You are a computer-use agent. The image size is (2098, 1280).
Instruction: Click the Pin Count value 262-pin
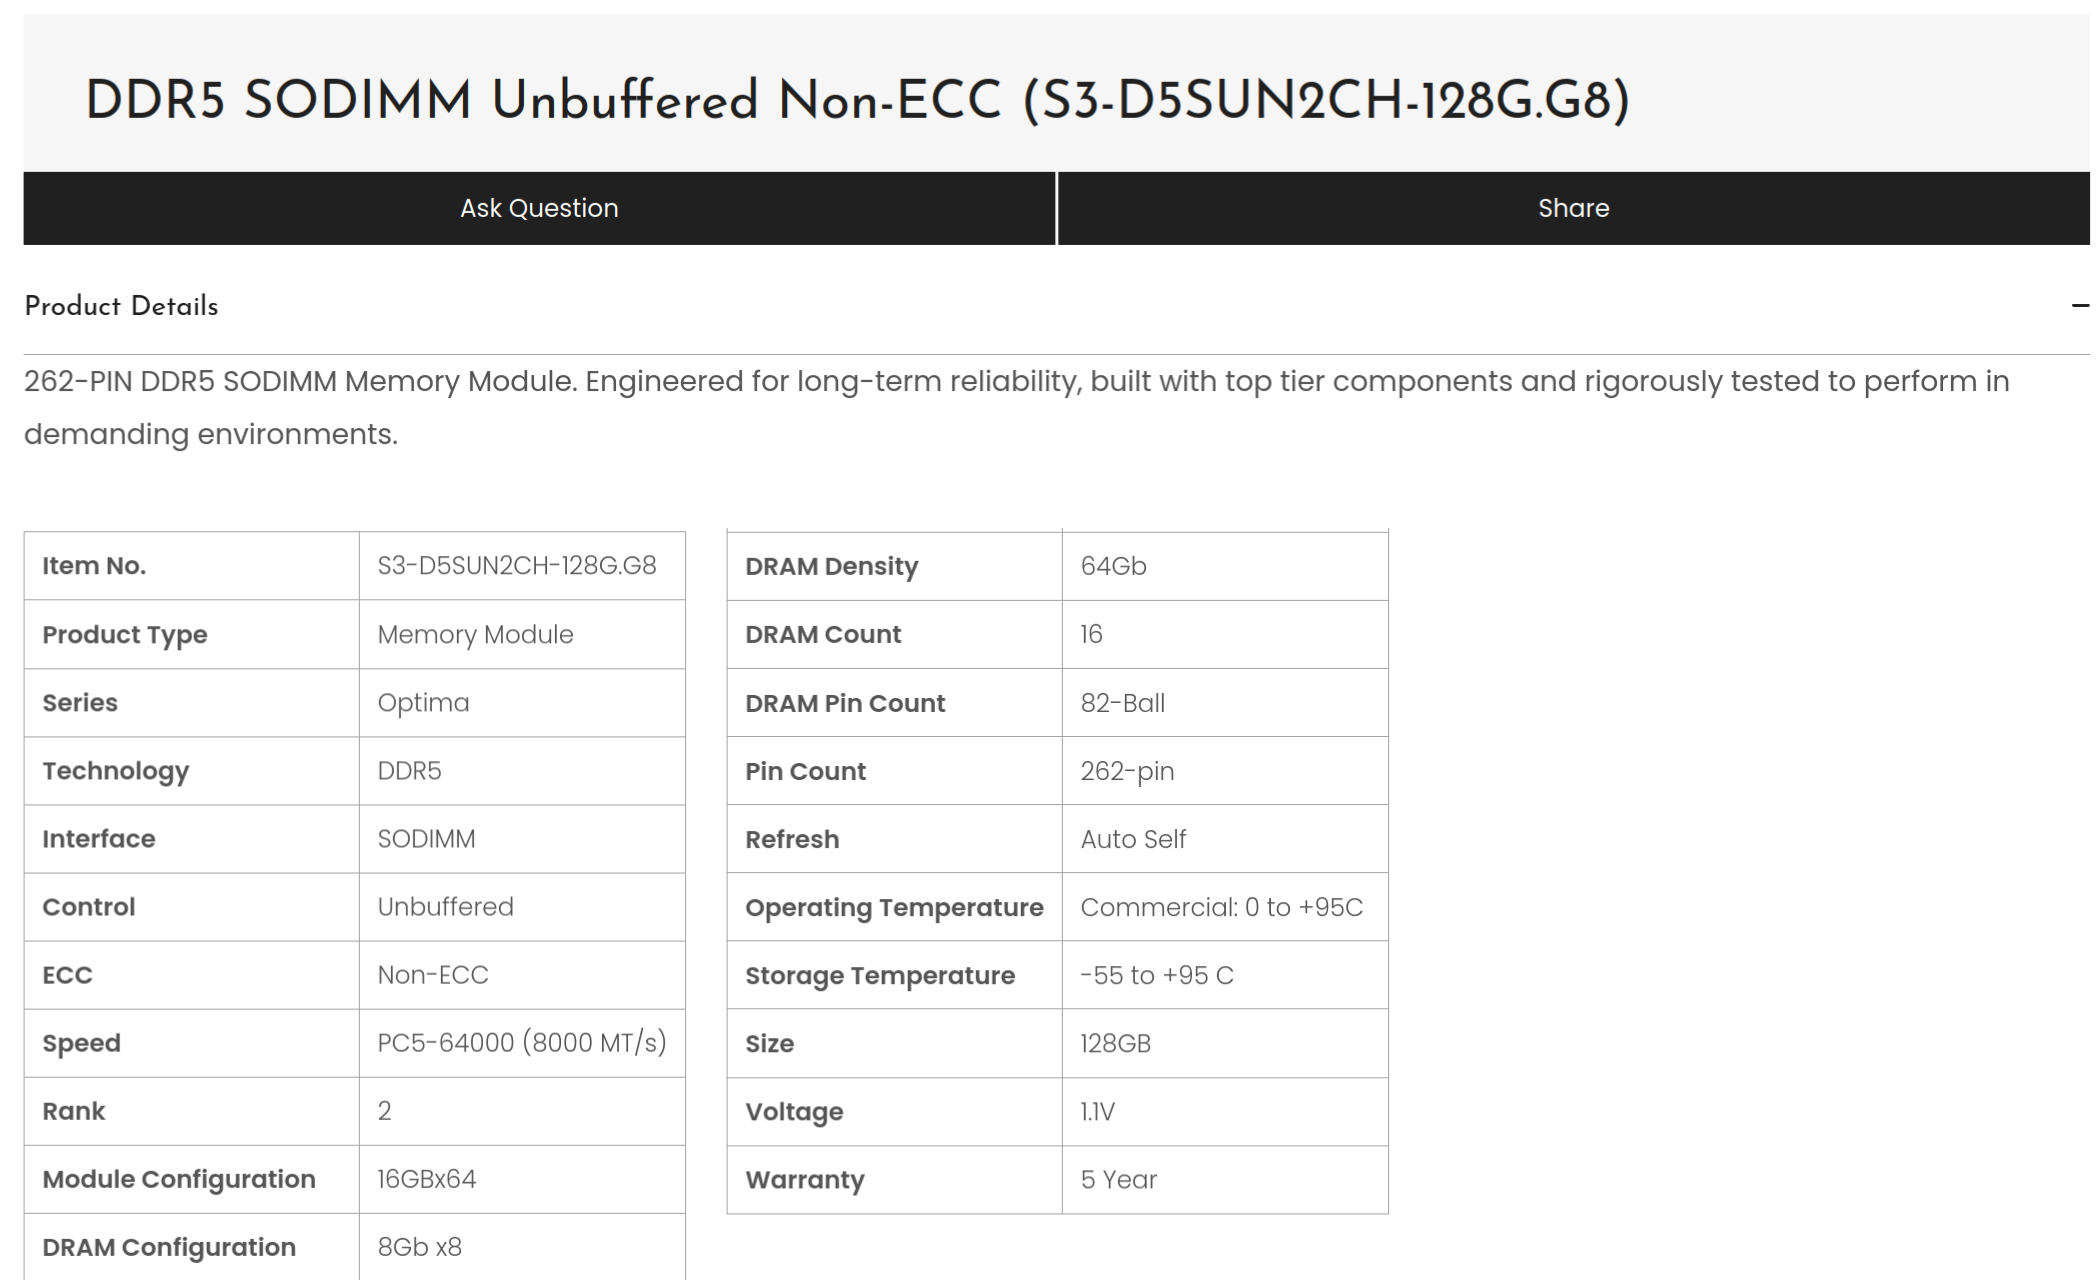[x=1128, y=771]
